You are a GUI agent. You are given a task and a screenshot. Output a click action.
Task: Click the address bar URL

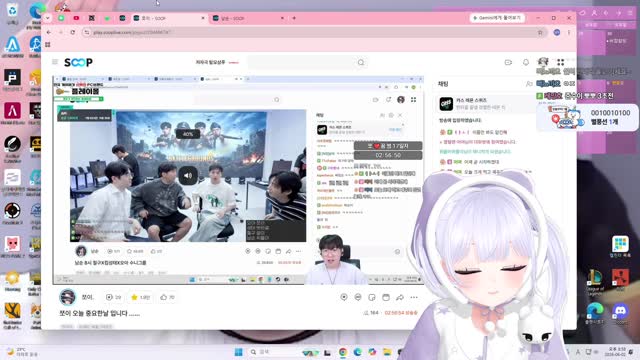[x=131, y=32]
